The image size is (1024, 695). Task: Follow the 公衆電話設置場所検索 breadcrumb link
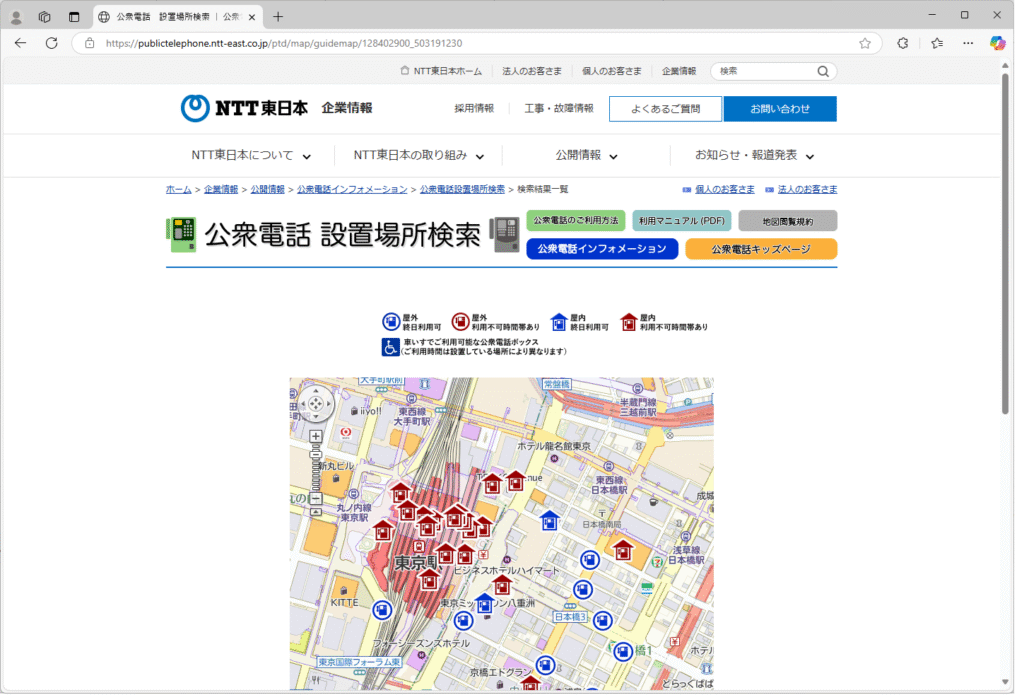click(x=462, y=189)
